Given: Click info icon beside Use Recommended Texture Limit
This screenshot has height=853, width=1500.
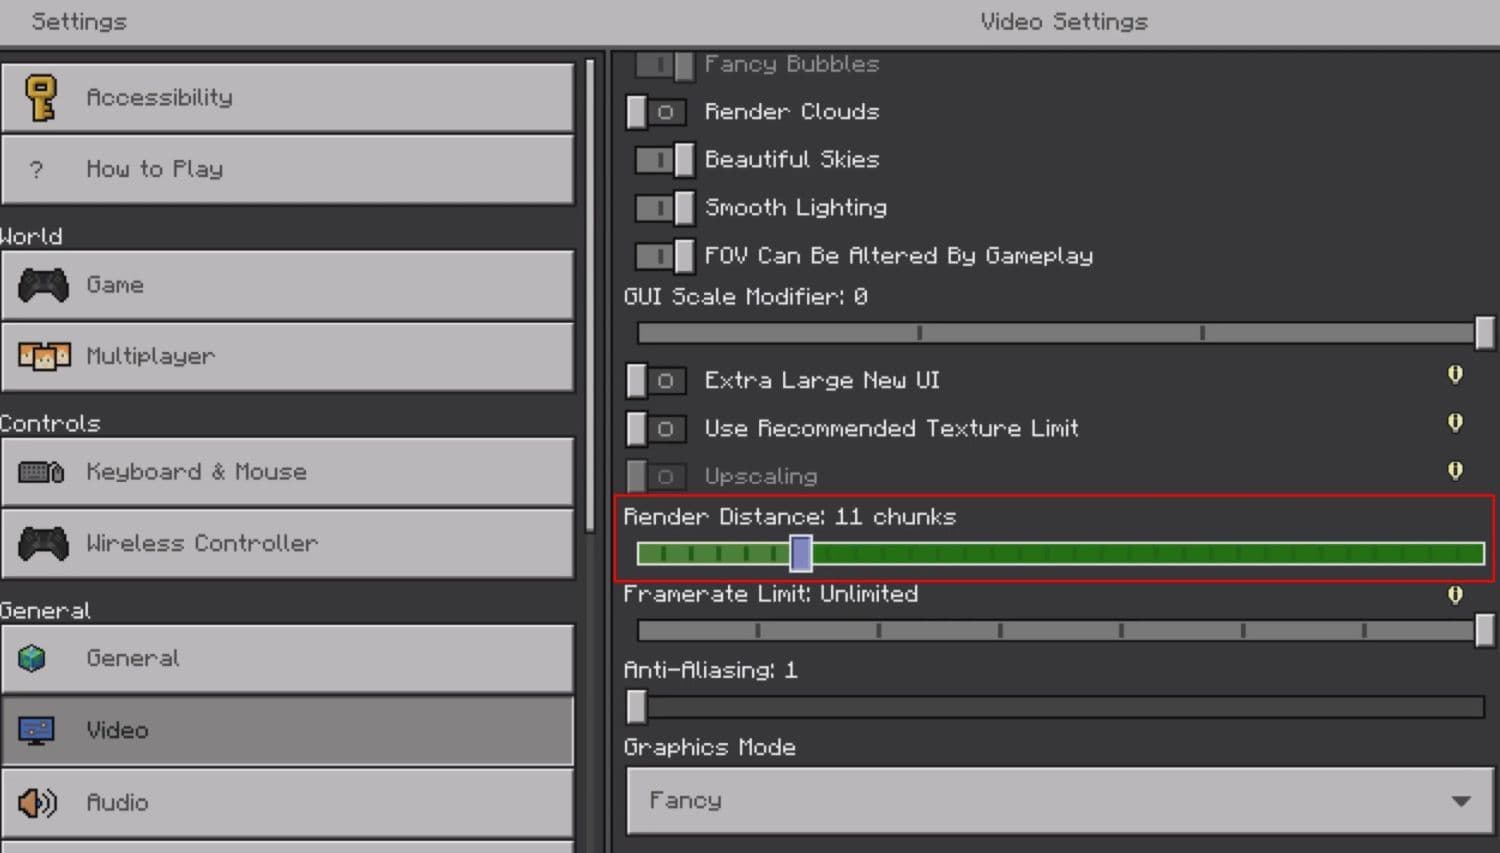Looking at the screenshot, I should click(1455, 422).
